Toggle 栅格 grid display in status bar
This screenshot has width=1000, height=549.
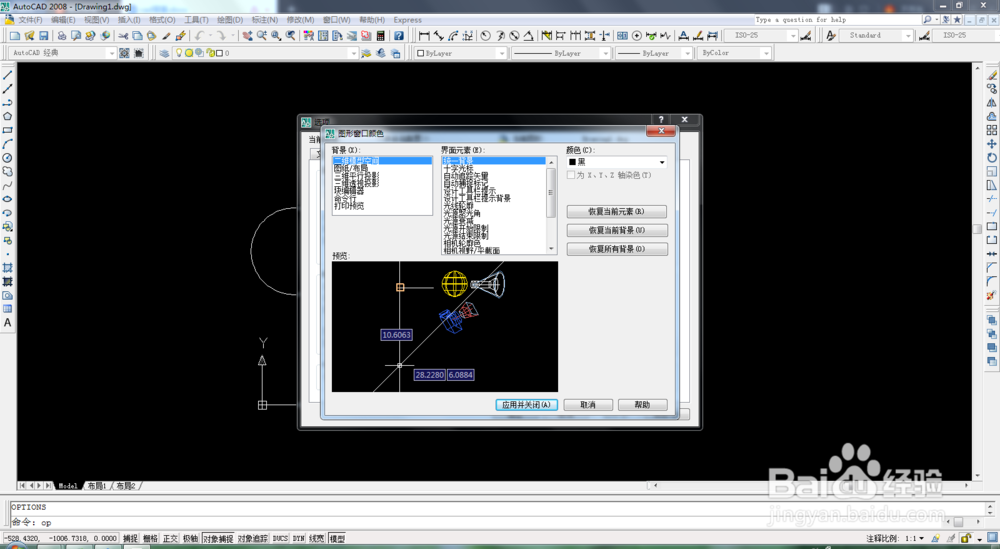(x=150, y=539)
